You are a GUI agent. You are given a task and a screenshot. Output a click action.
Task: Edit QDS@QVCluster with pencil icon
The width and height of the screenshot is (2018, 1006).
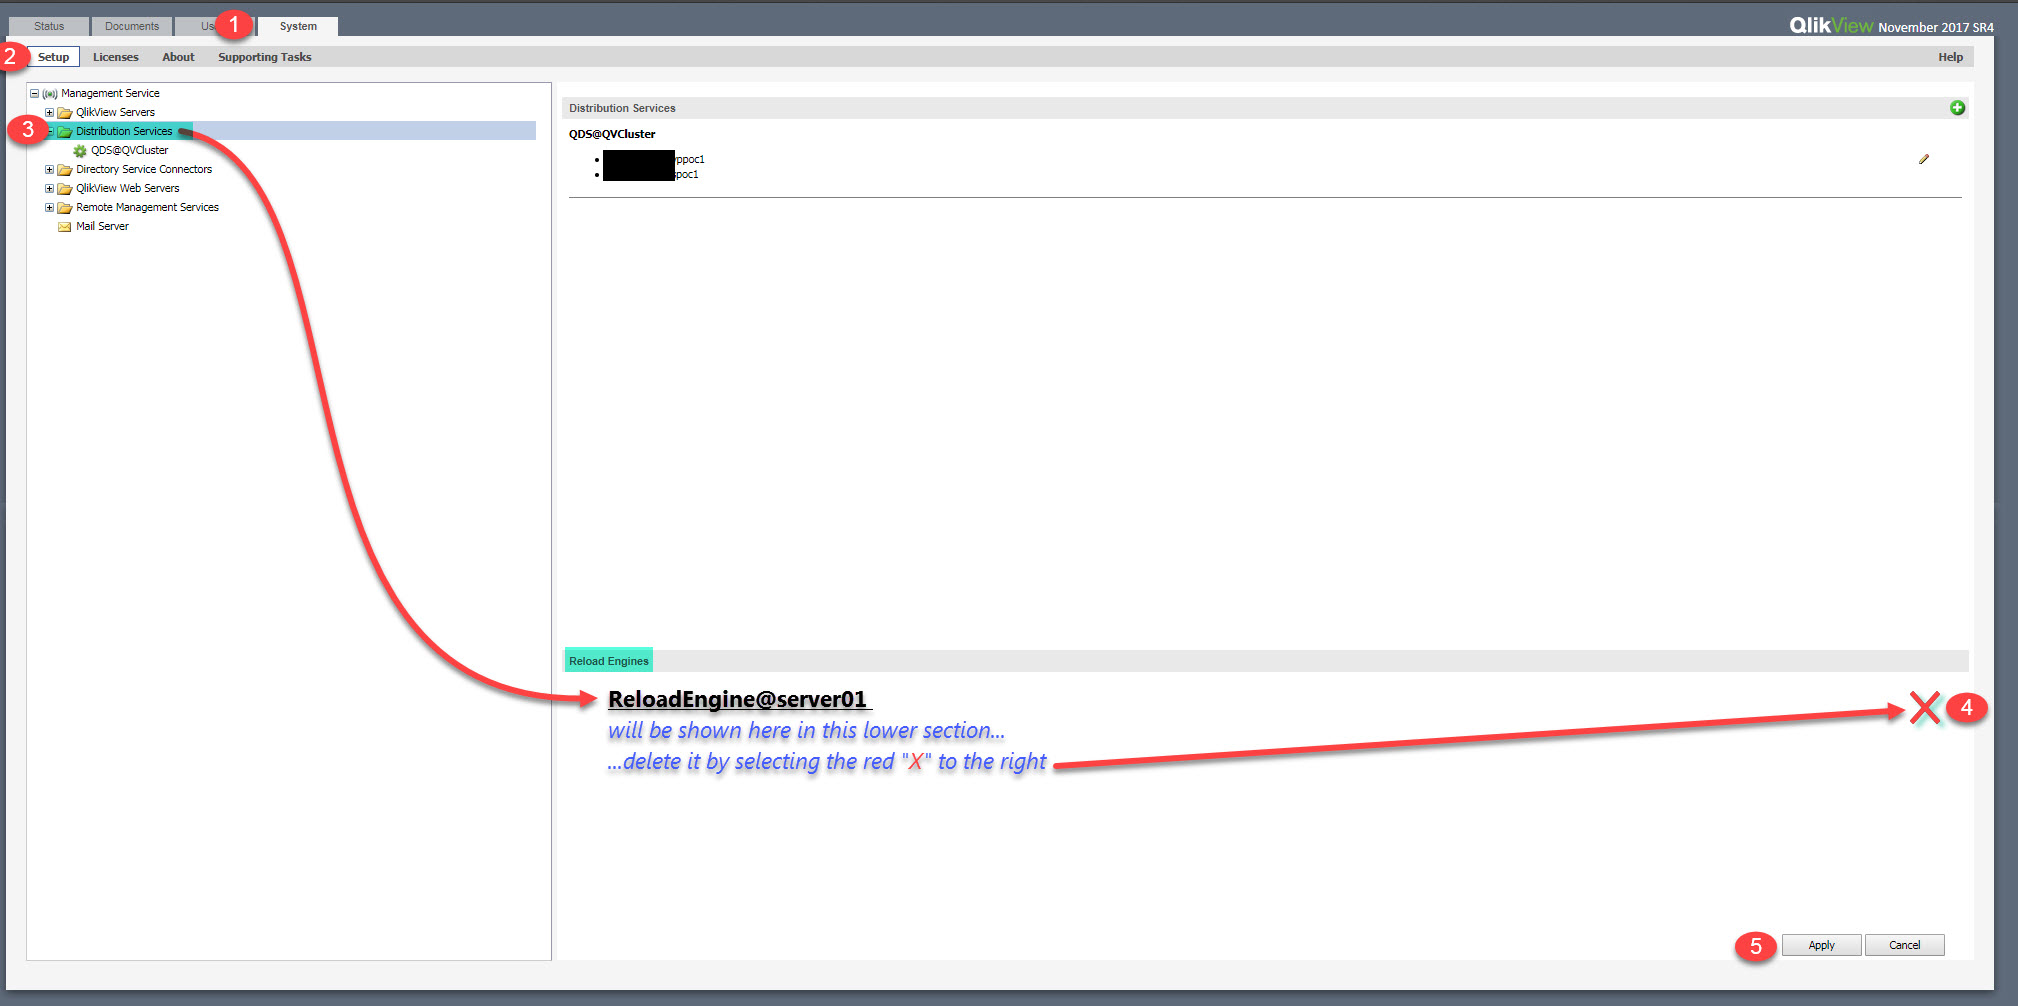(1924, 159)
